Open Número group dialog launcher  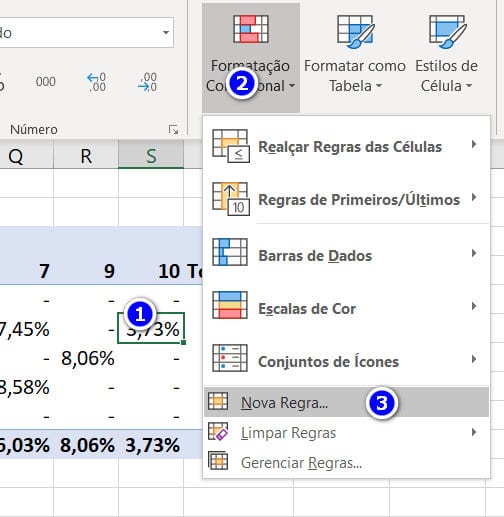(173, 129)
